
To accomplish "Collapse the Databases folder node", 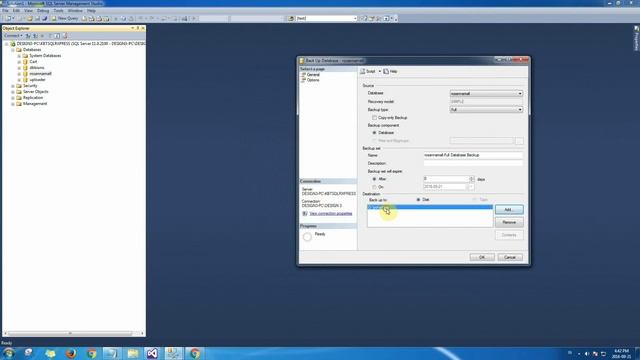I will click(x=13, y=50).
